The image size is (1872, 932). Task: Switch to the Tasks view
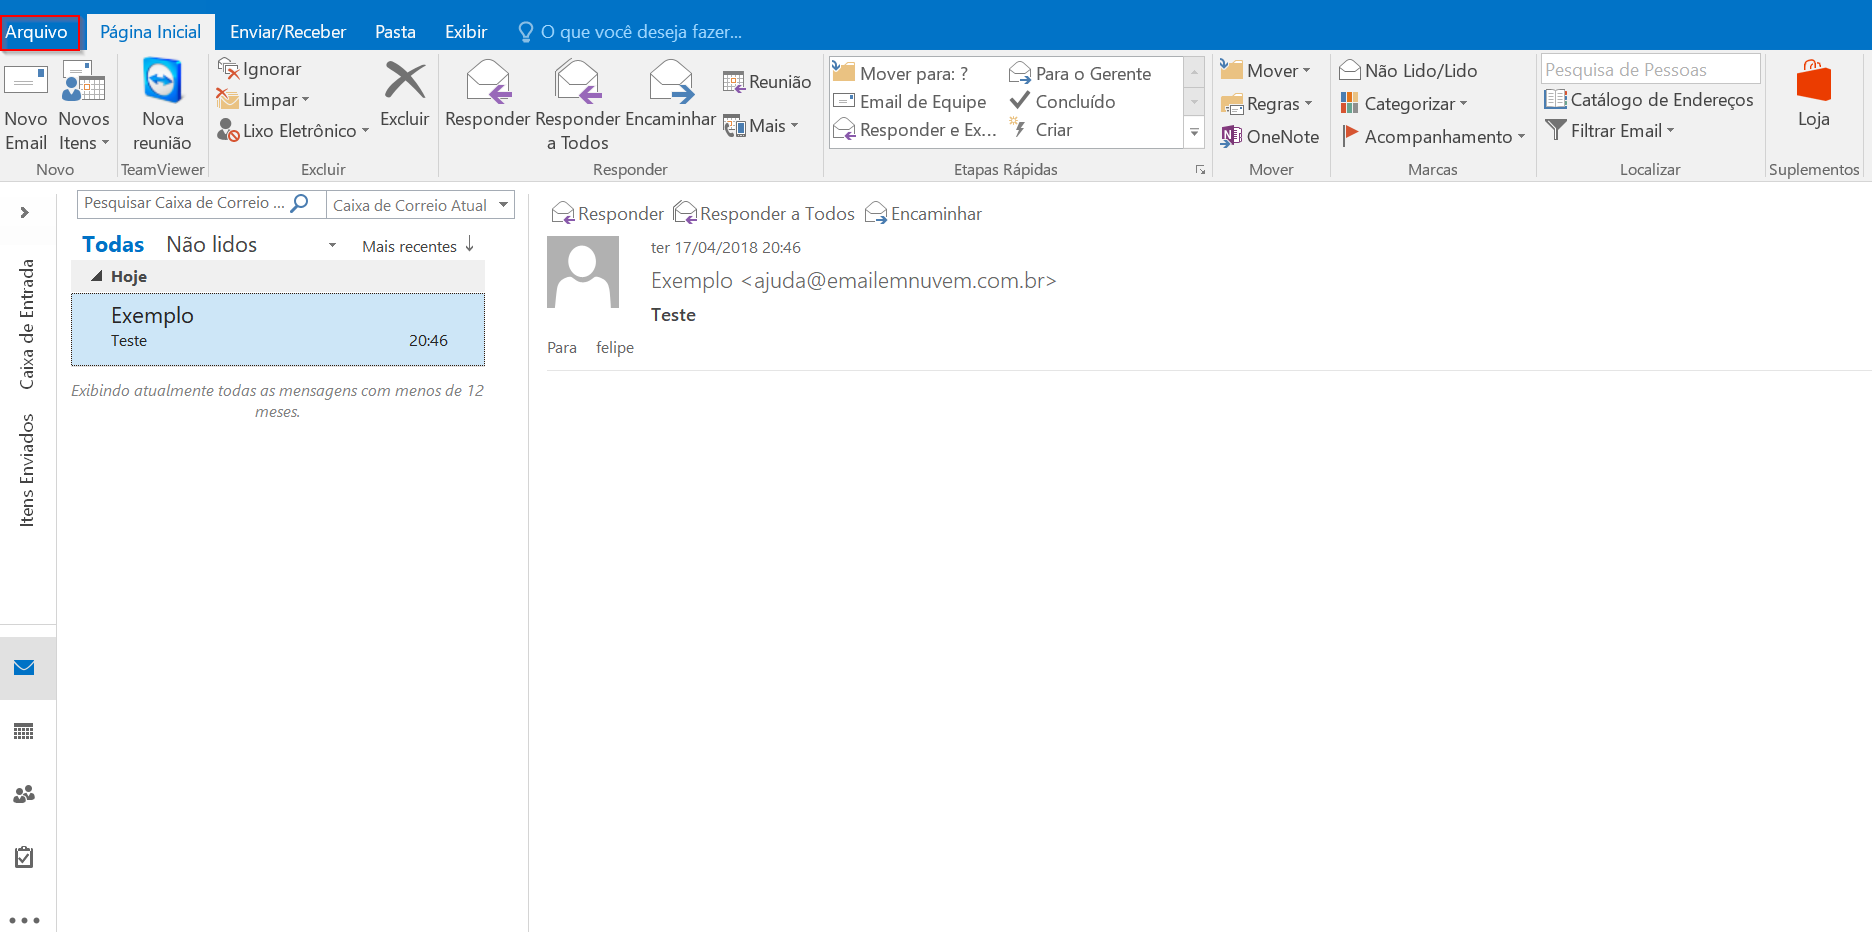(25, 857)
